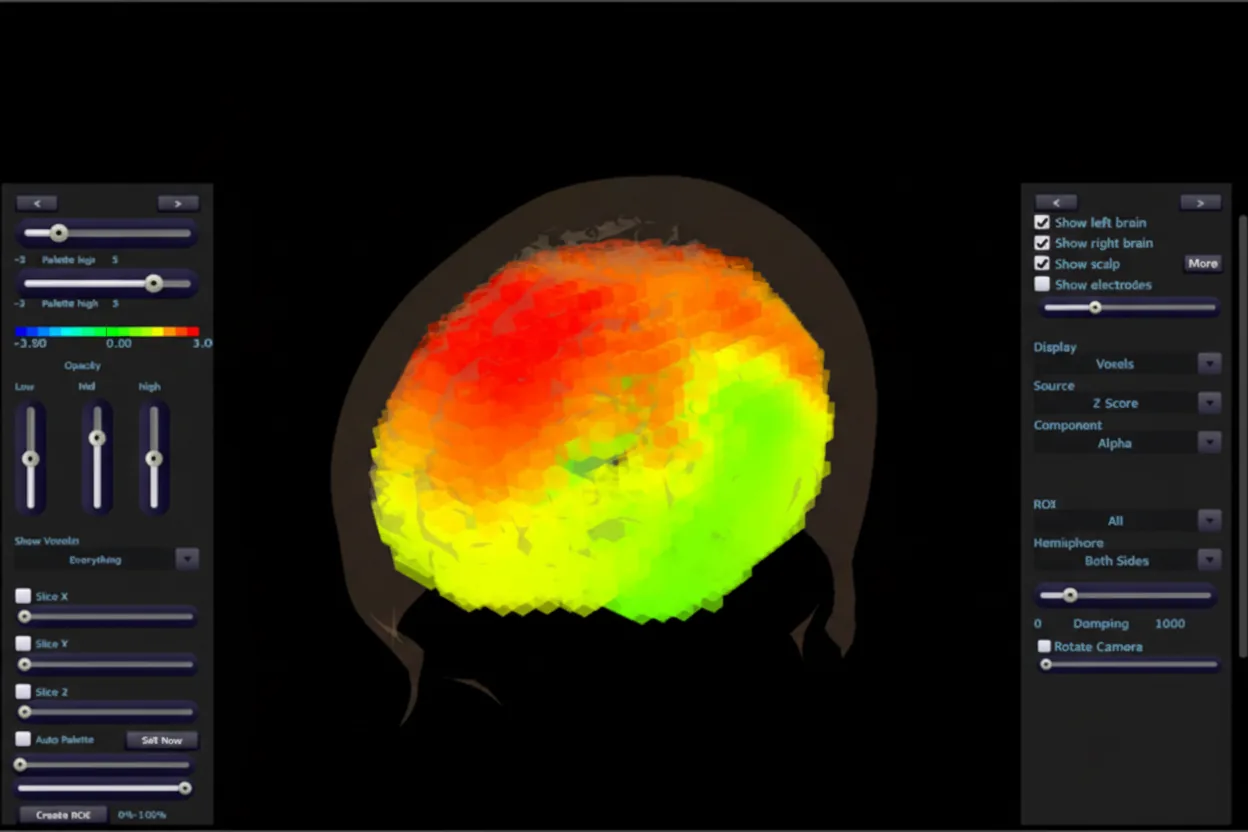Click the left panel's next arrow button
The height and width of the screenshot is (832, 1248).
(178, 203)
